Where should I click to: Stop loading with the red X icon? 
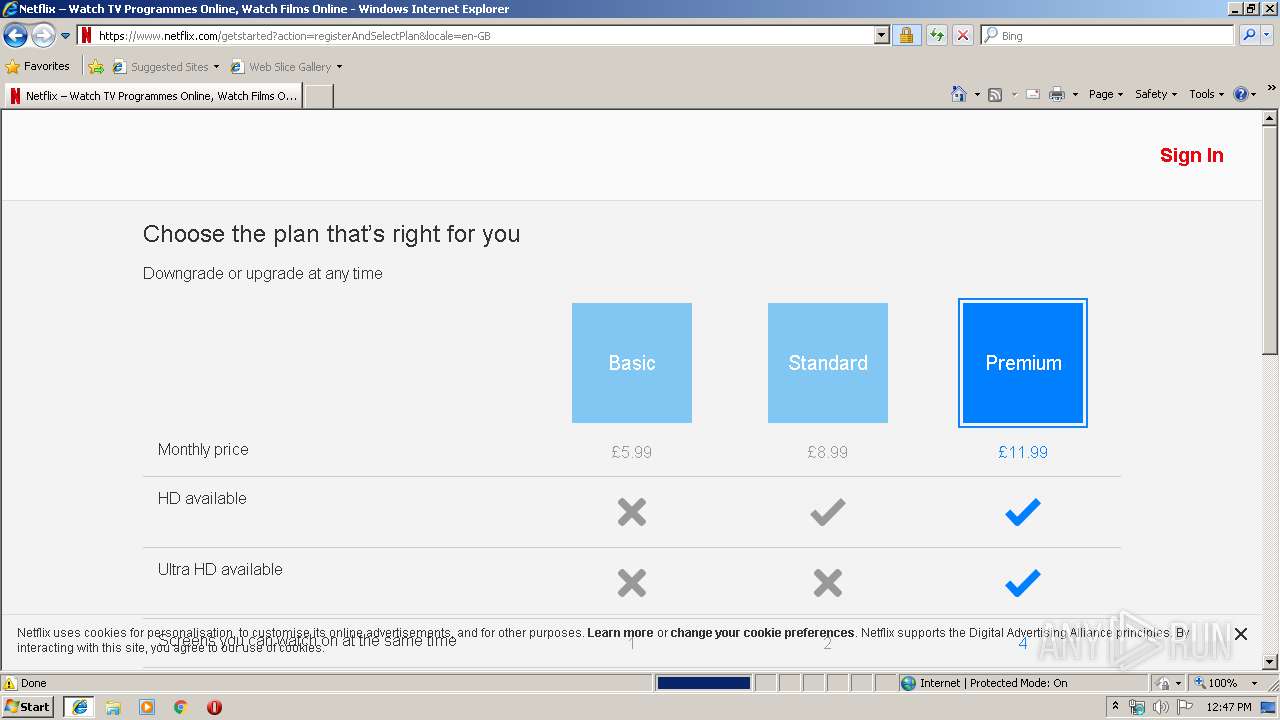(962, 36)
